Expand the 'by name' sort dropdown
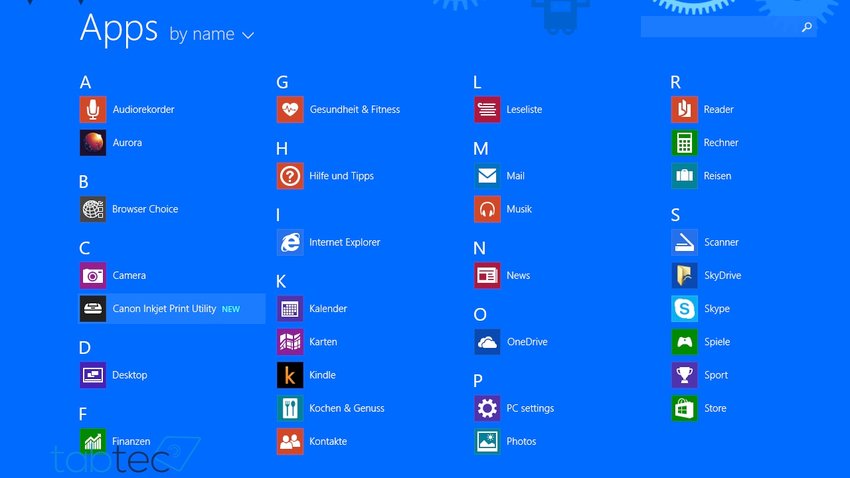The height and width of the screenshot is (478, 850). click(211, 34)
